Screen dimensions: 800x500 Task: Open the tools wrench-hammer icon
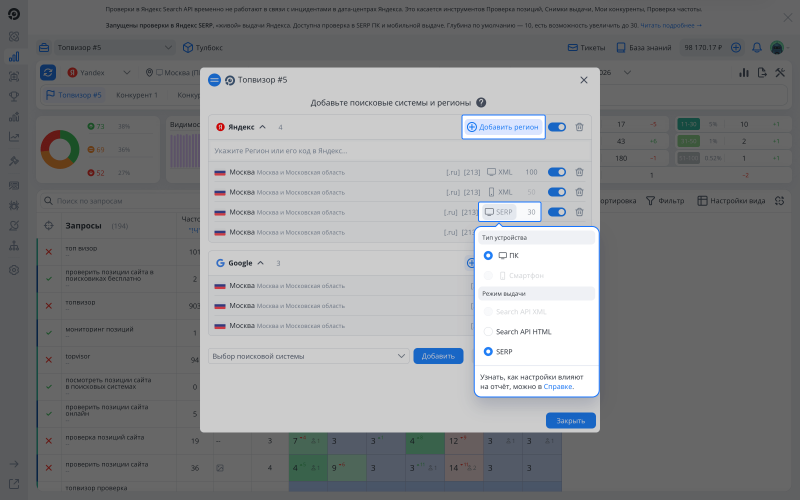coord(780,72)
